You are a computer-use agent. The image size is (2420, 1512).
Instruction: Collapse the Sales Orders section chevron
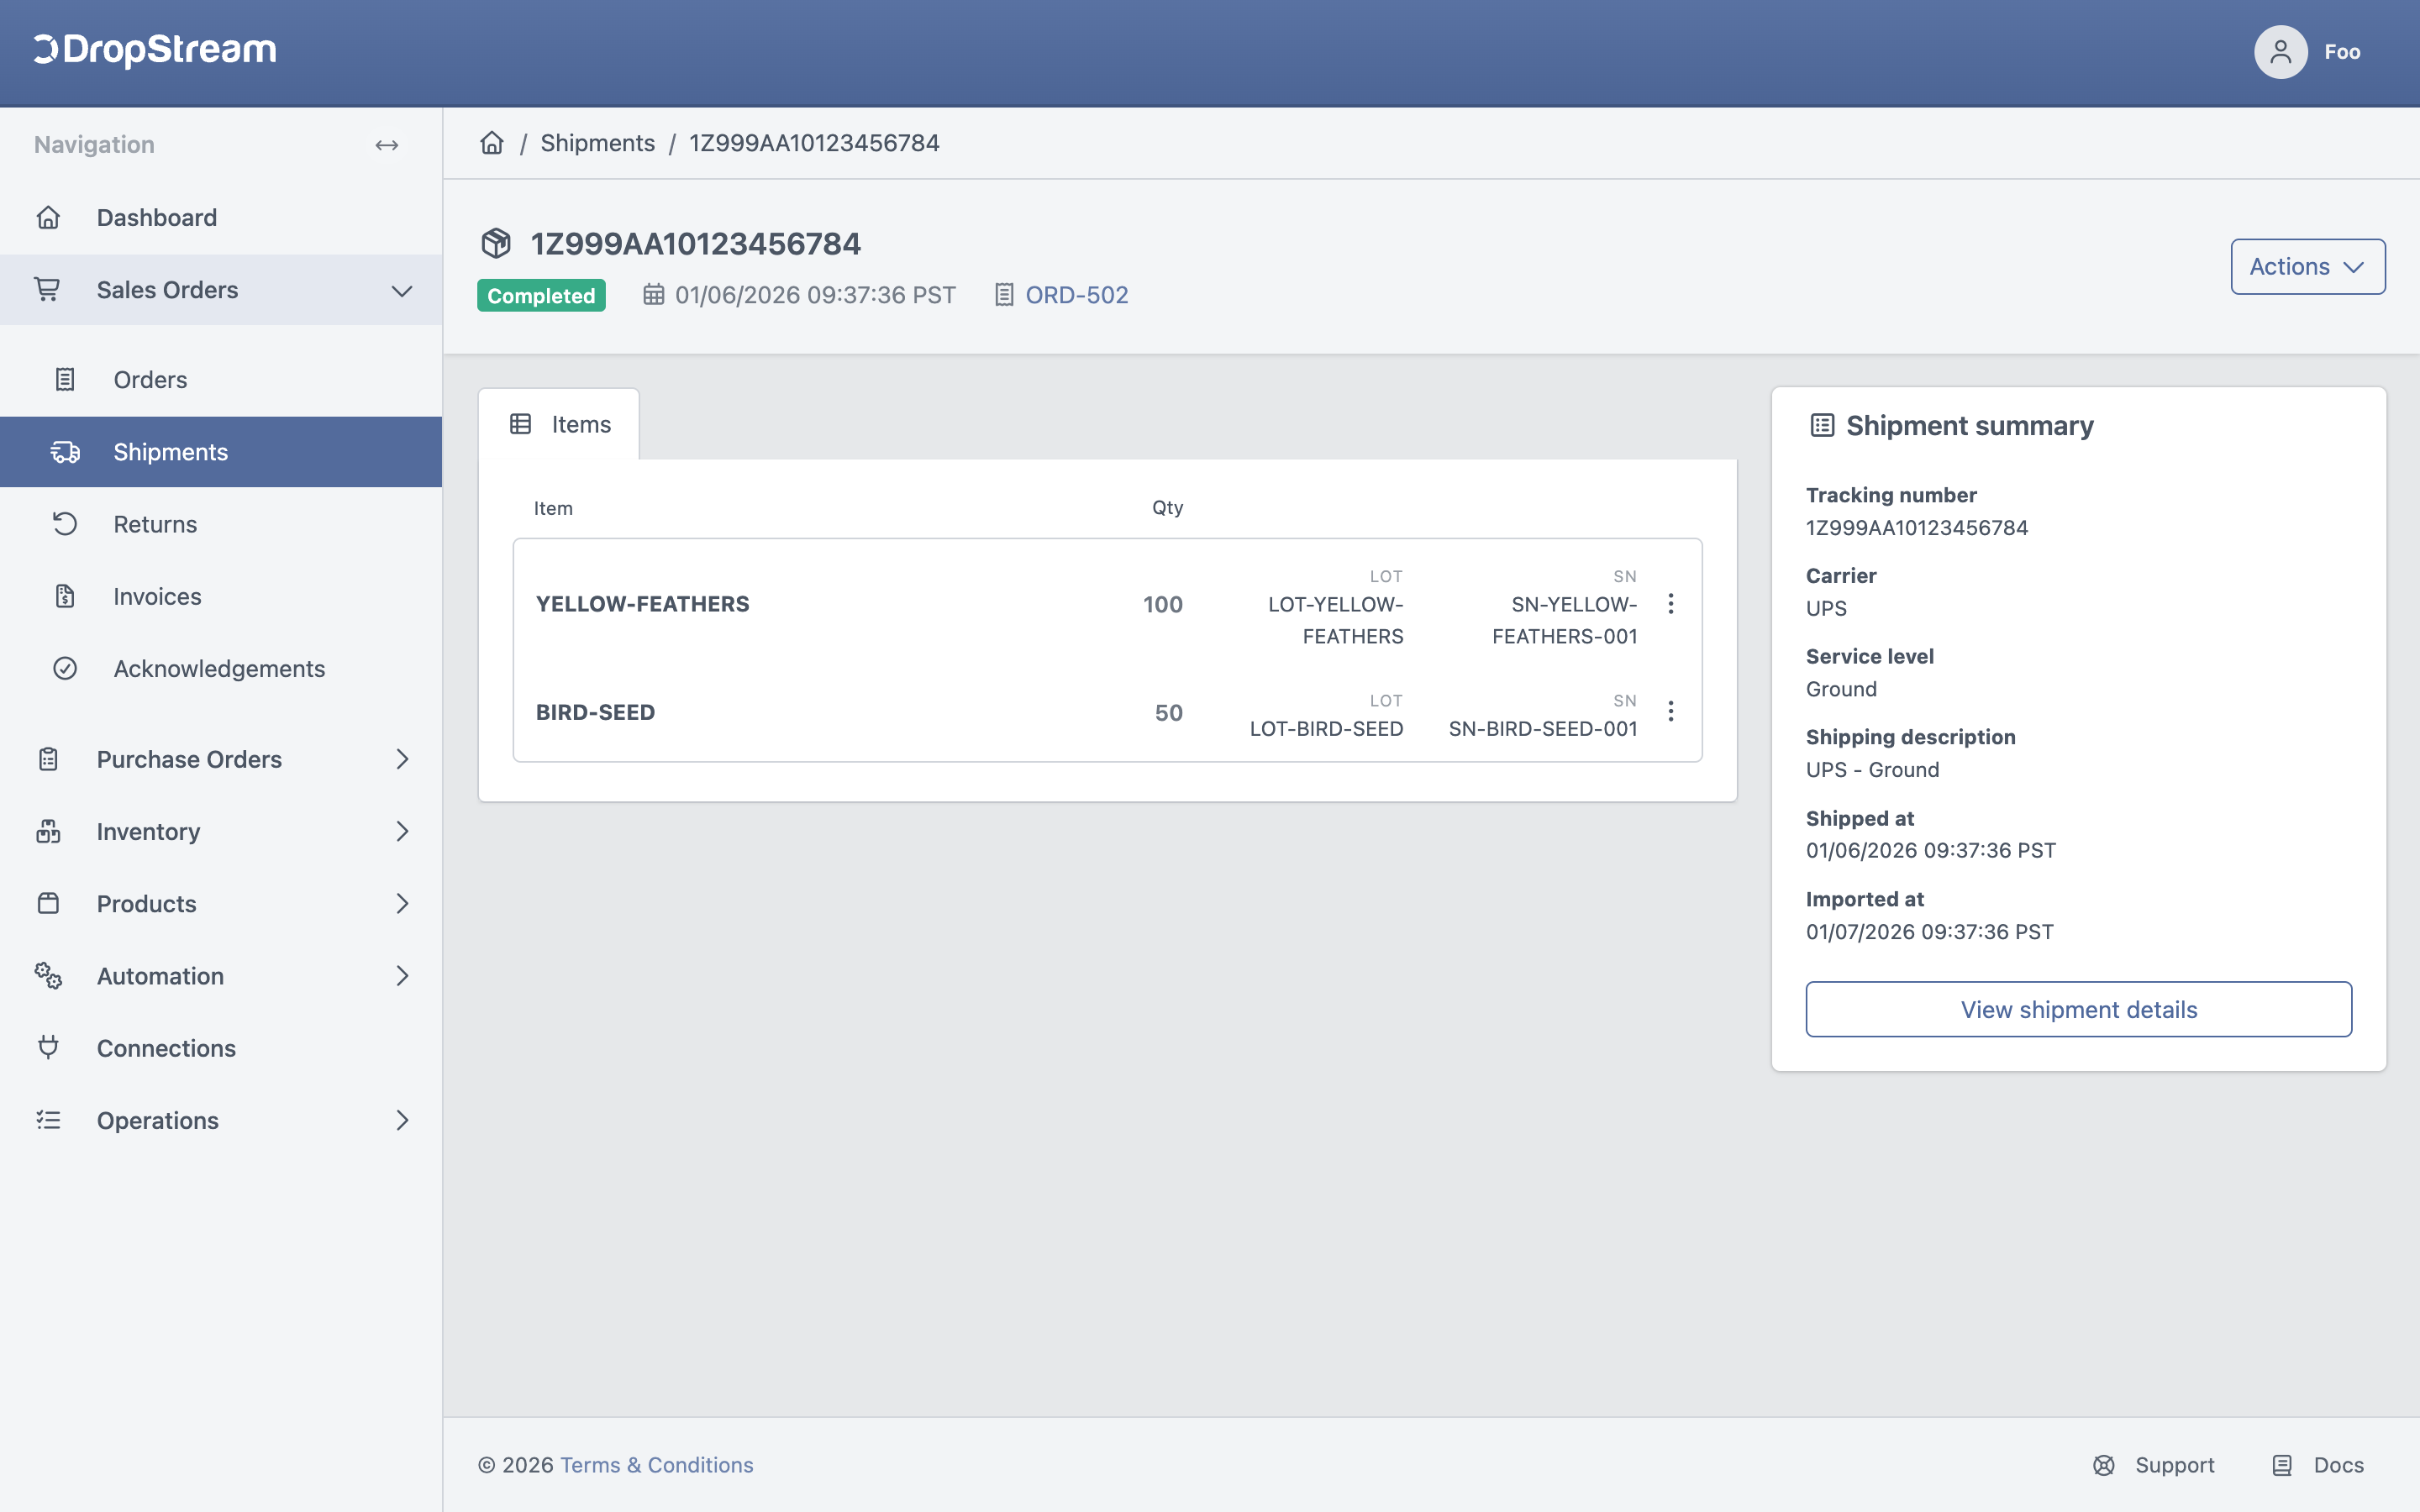coord(402,291)
